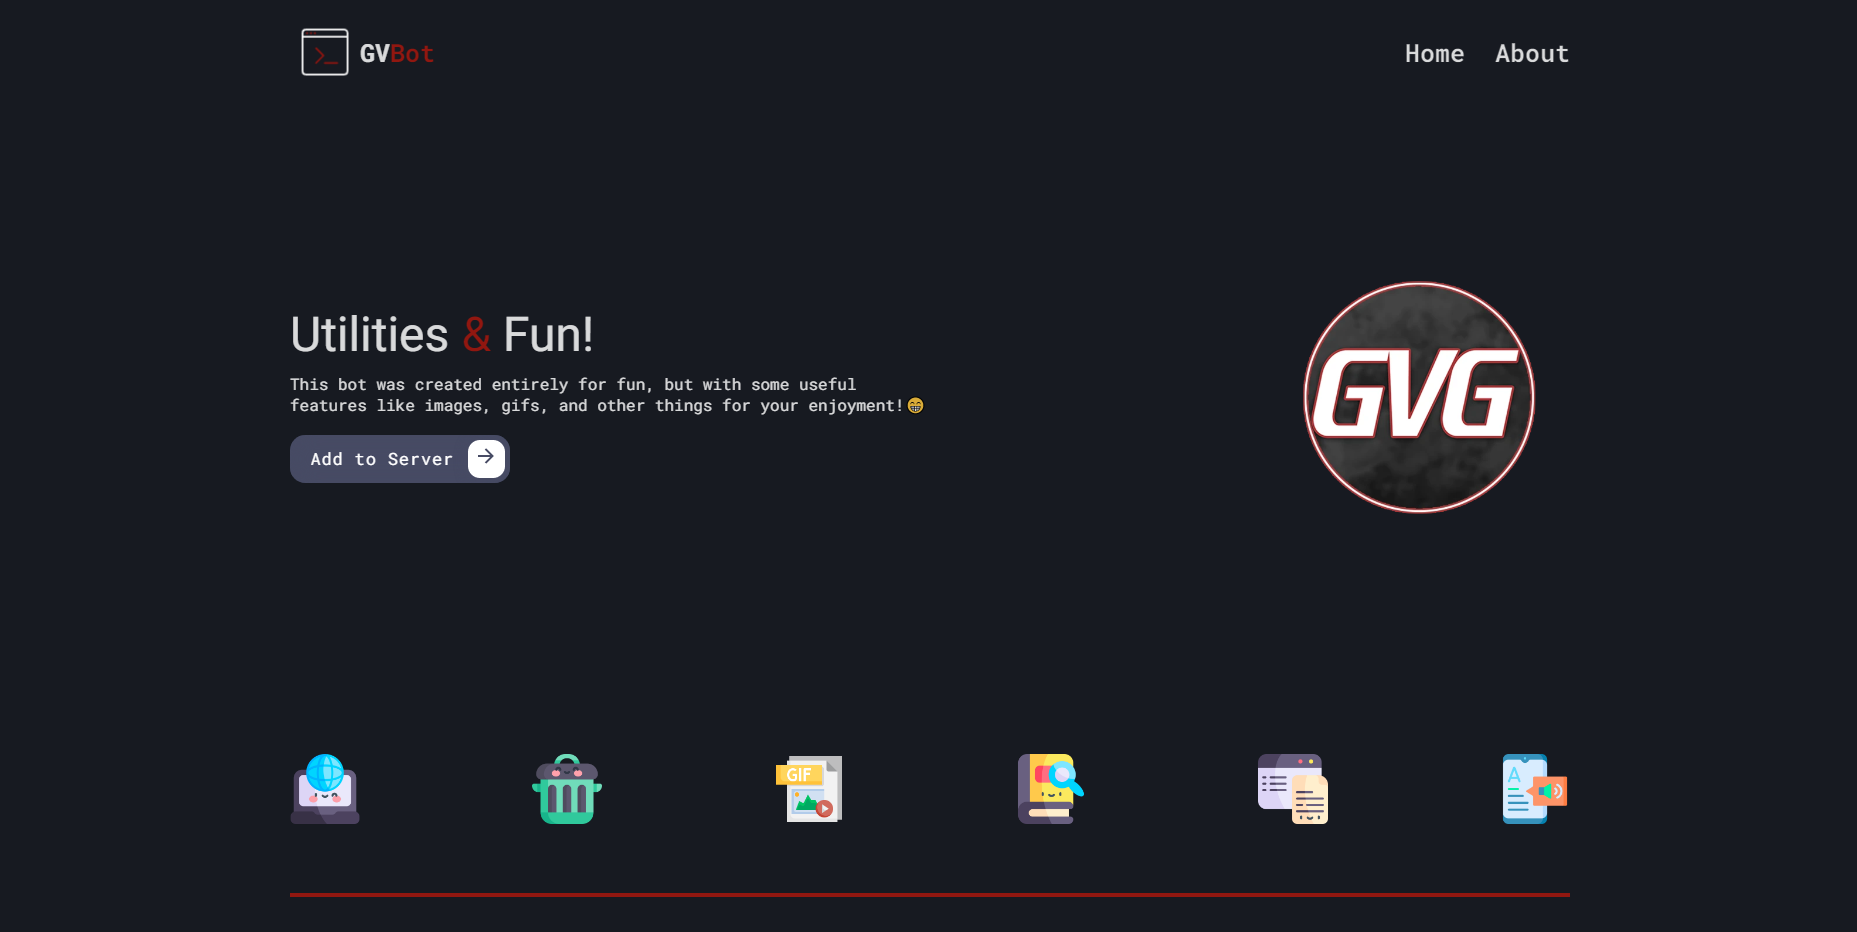Click the grinning emoji after the description
This screenshot has height=932, width=1857.
point(915,406)
